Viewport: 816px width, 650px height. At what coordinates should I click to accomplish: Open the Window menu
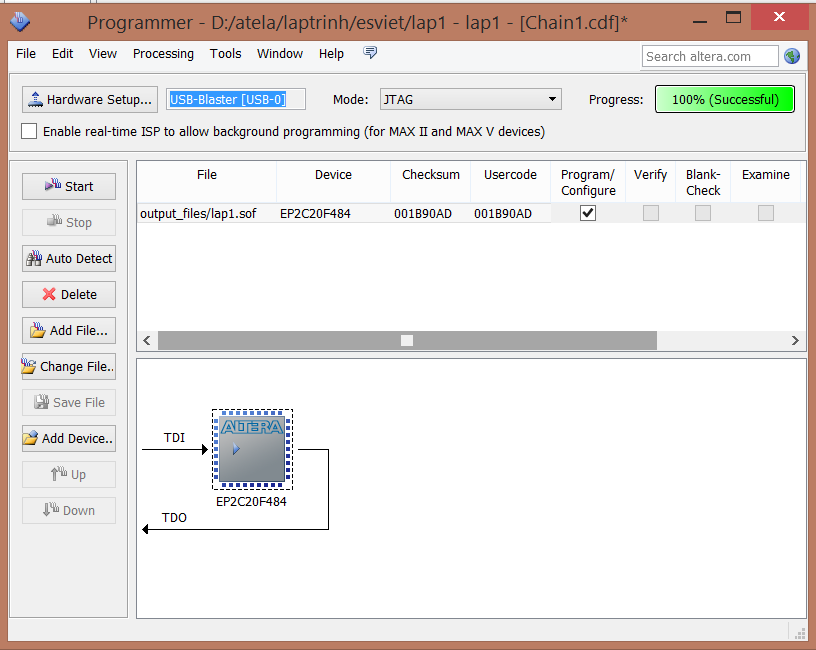[280, 54]
